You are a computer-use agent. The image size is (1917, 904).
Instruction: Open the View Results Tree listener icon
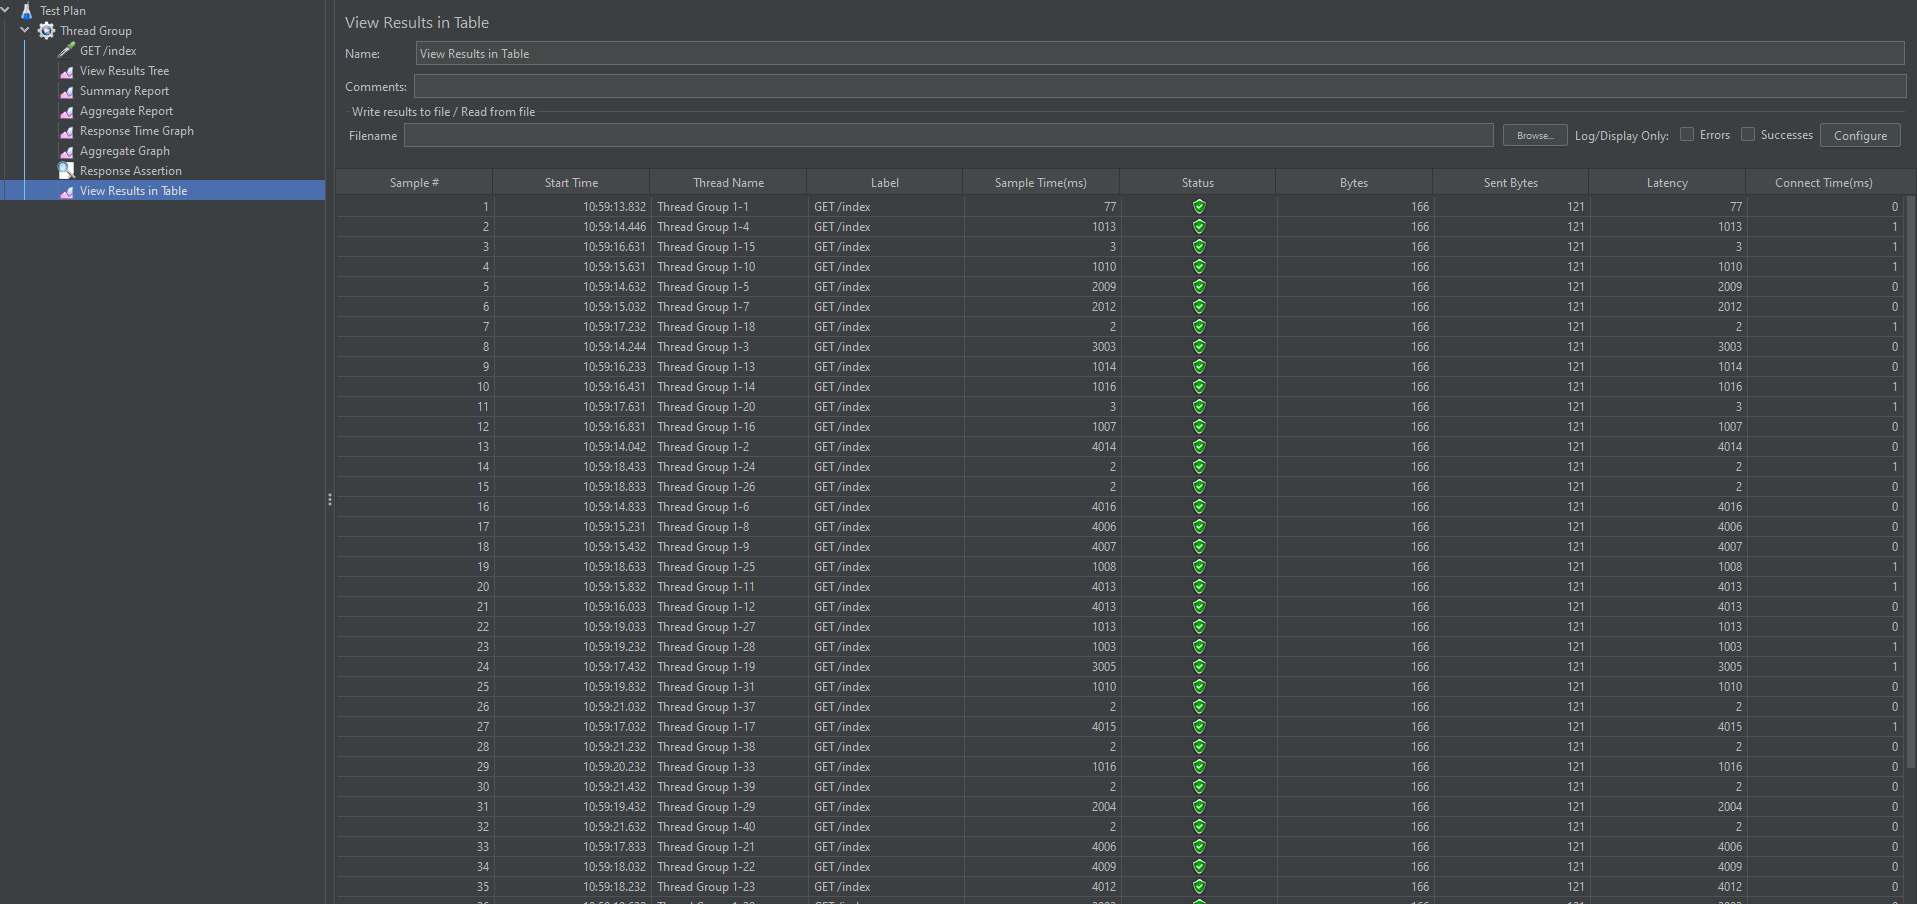67,71
